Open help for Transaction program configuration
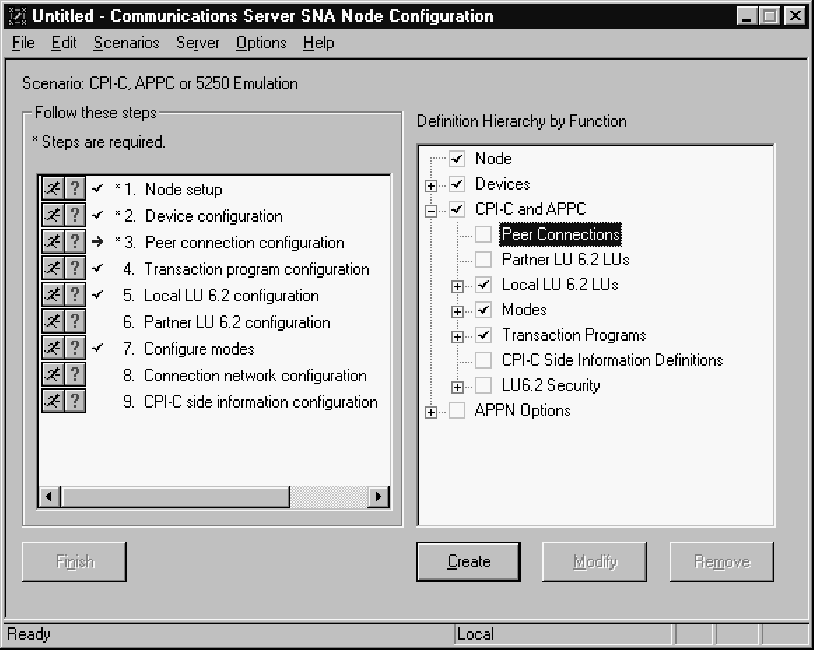The height and width of the screenshot is (650, 814). tap(75, 268)
